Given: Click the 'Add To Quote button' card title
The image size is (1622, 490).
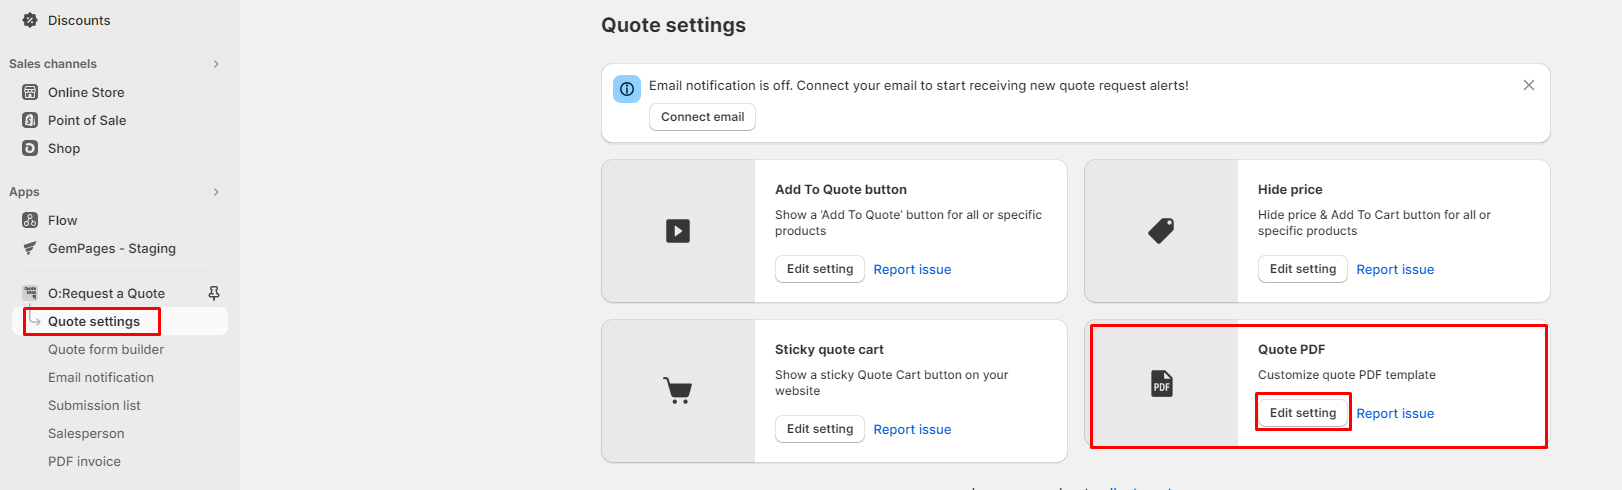Looking at the screenshot, I should pyautogui.click(x=841, y=189).
